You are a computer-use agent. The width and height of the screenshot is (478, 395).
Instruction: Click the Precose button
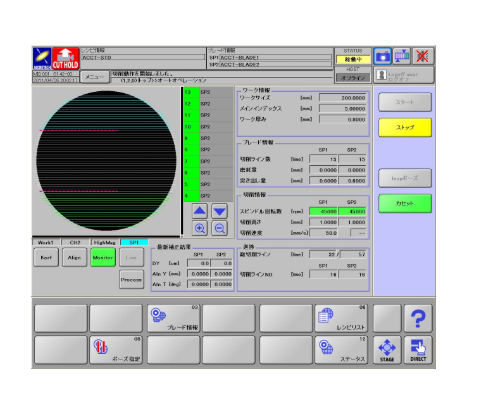click(131, 280)
